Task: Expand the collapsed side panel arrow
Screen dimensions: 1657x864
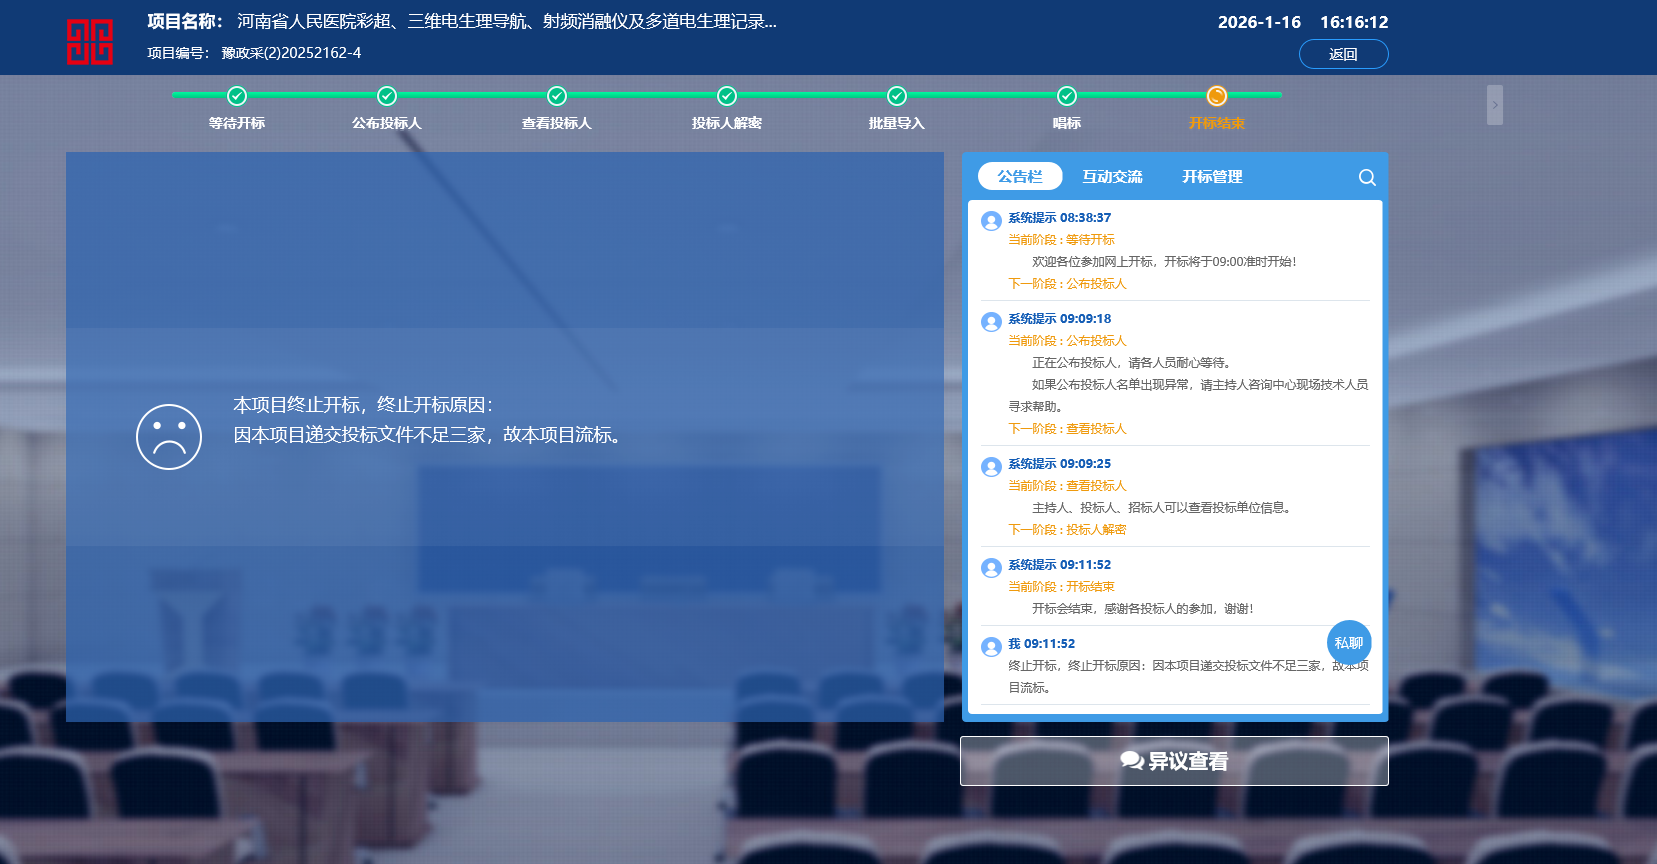Action: click(x=1494, y=105)
